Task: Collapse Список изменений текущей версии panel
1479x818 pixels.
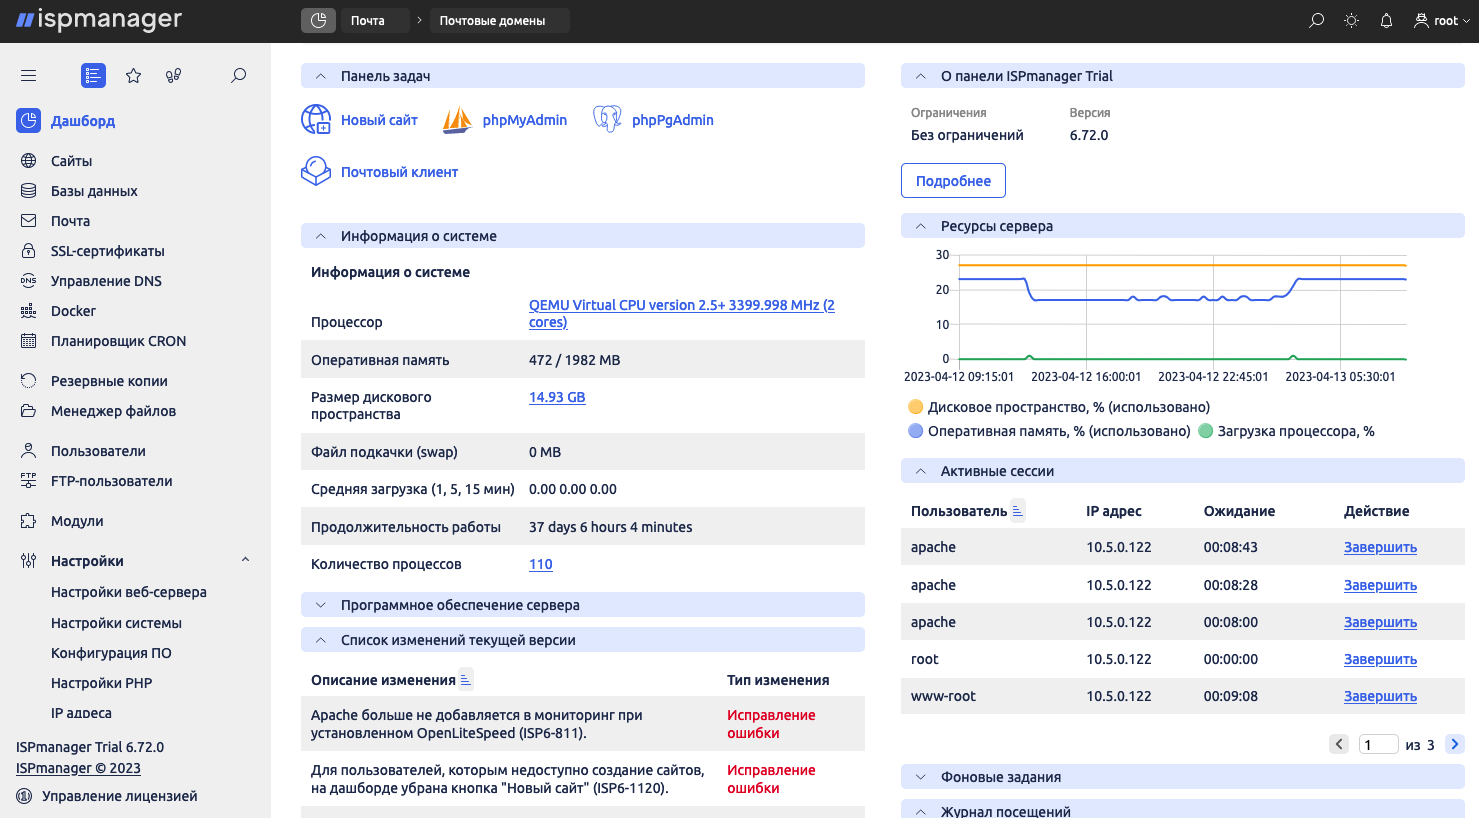Action: 320,640
